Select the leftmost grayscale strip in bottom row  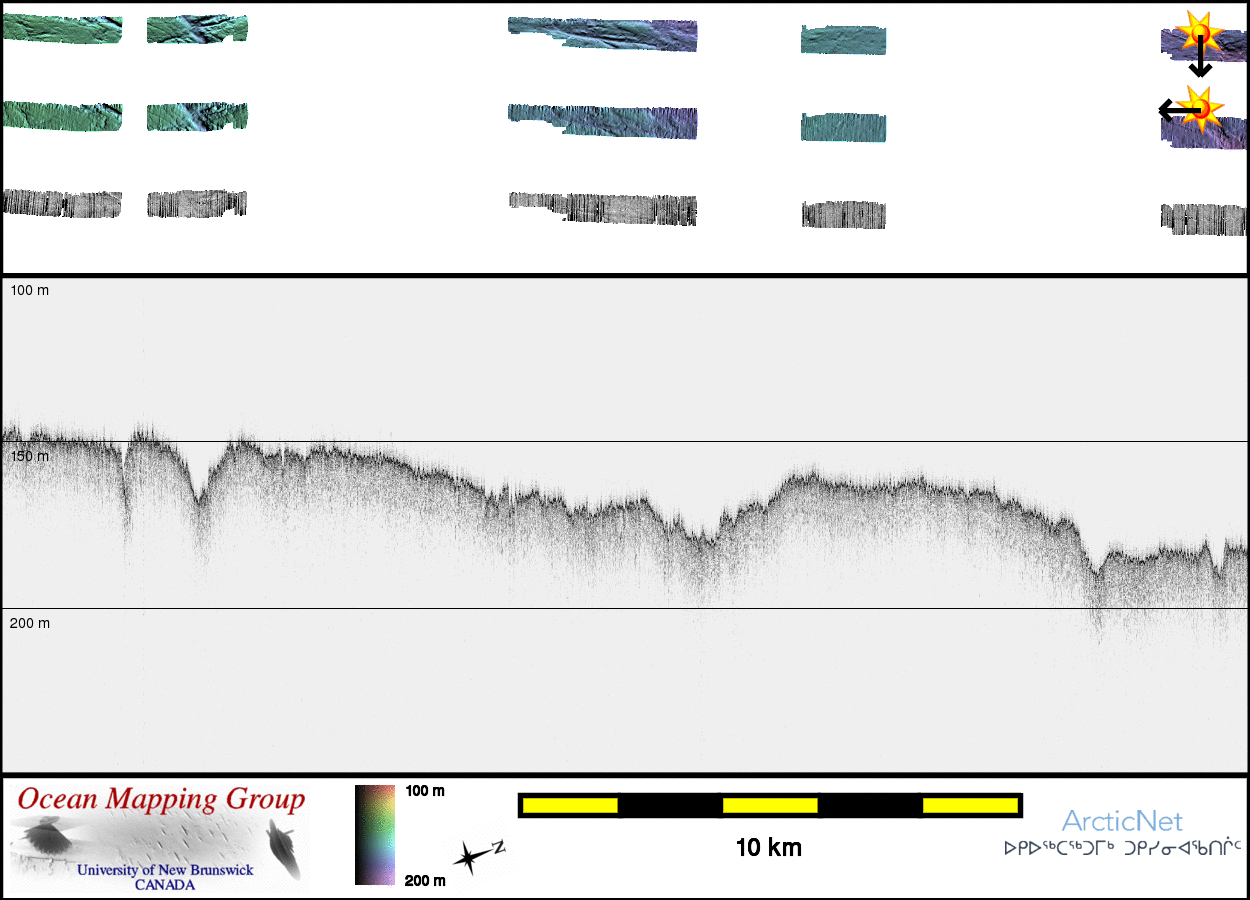pyautogui.click(x=62, y=203)
